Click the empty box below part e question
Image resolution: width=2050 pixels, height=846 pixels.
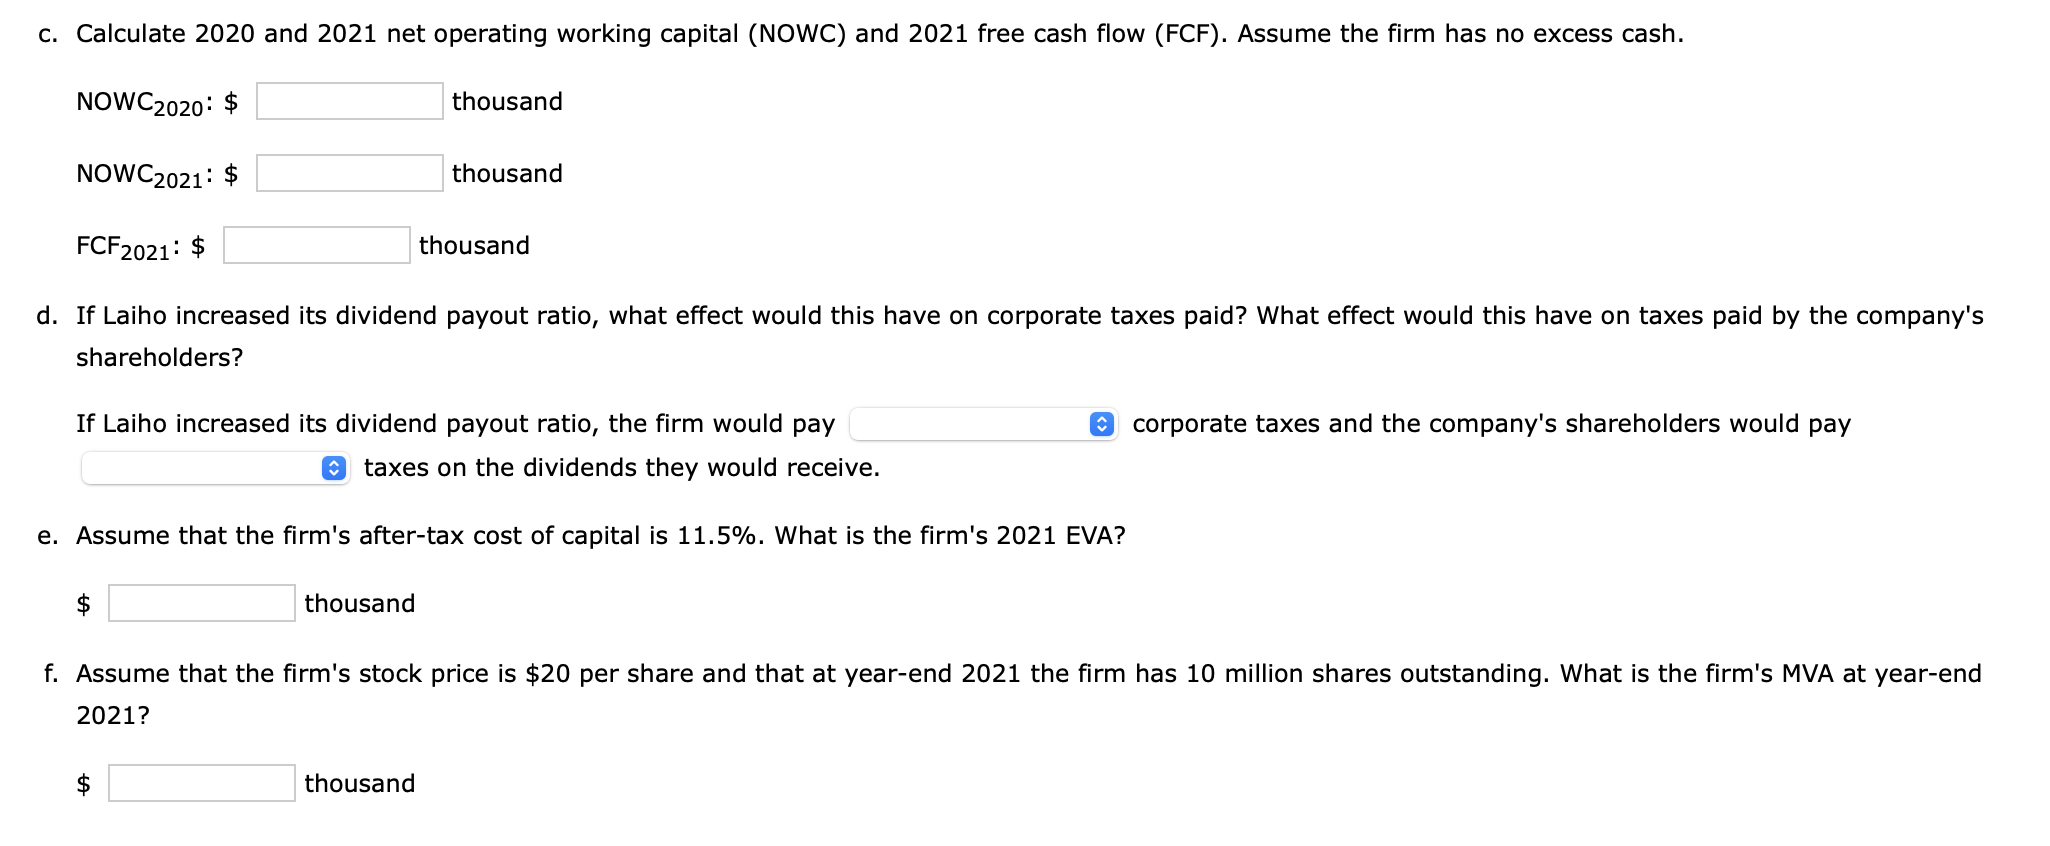click(x=200, y=602)
